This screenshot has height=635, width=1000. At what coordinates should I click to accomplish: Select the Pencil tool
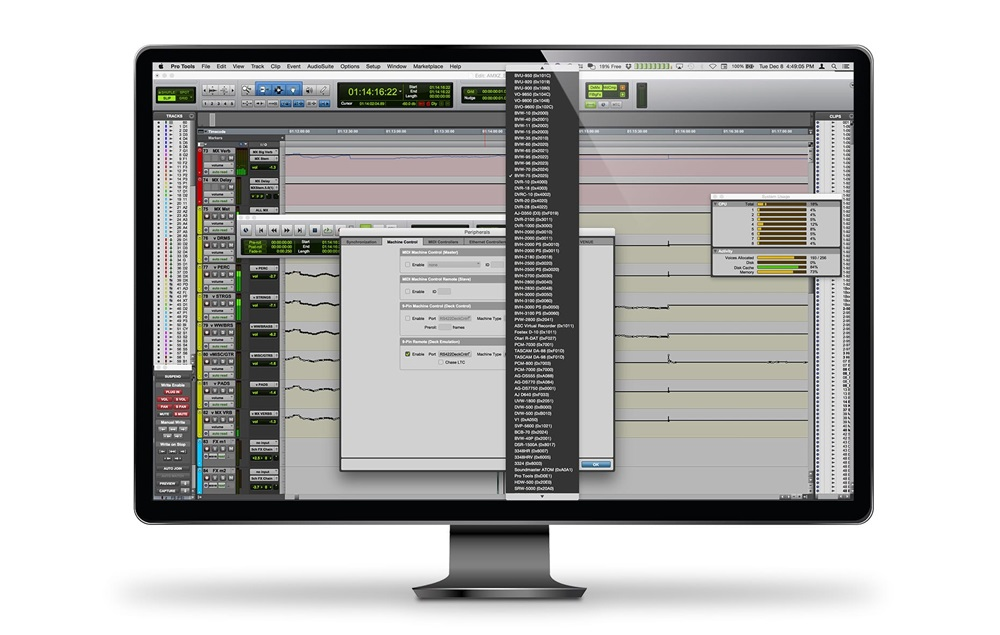point(323,91)
